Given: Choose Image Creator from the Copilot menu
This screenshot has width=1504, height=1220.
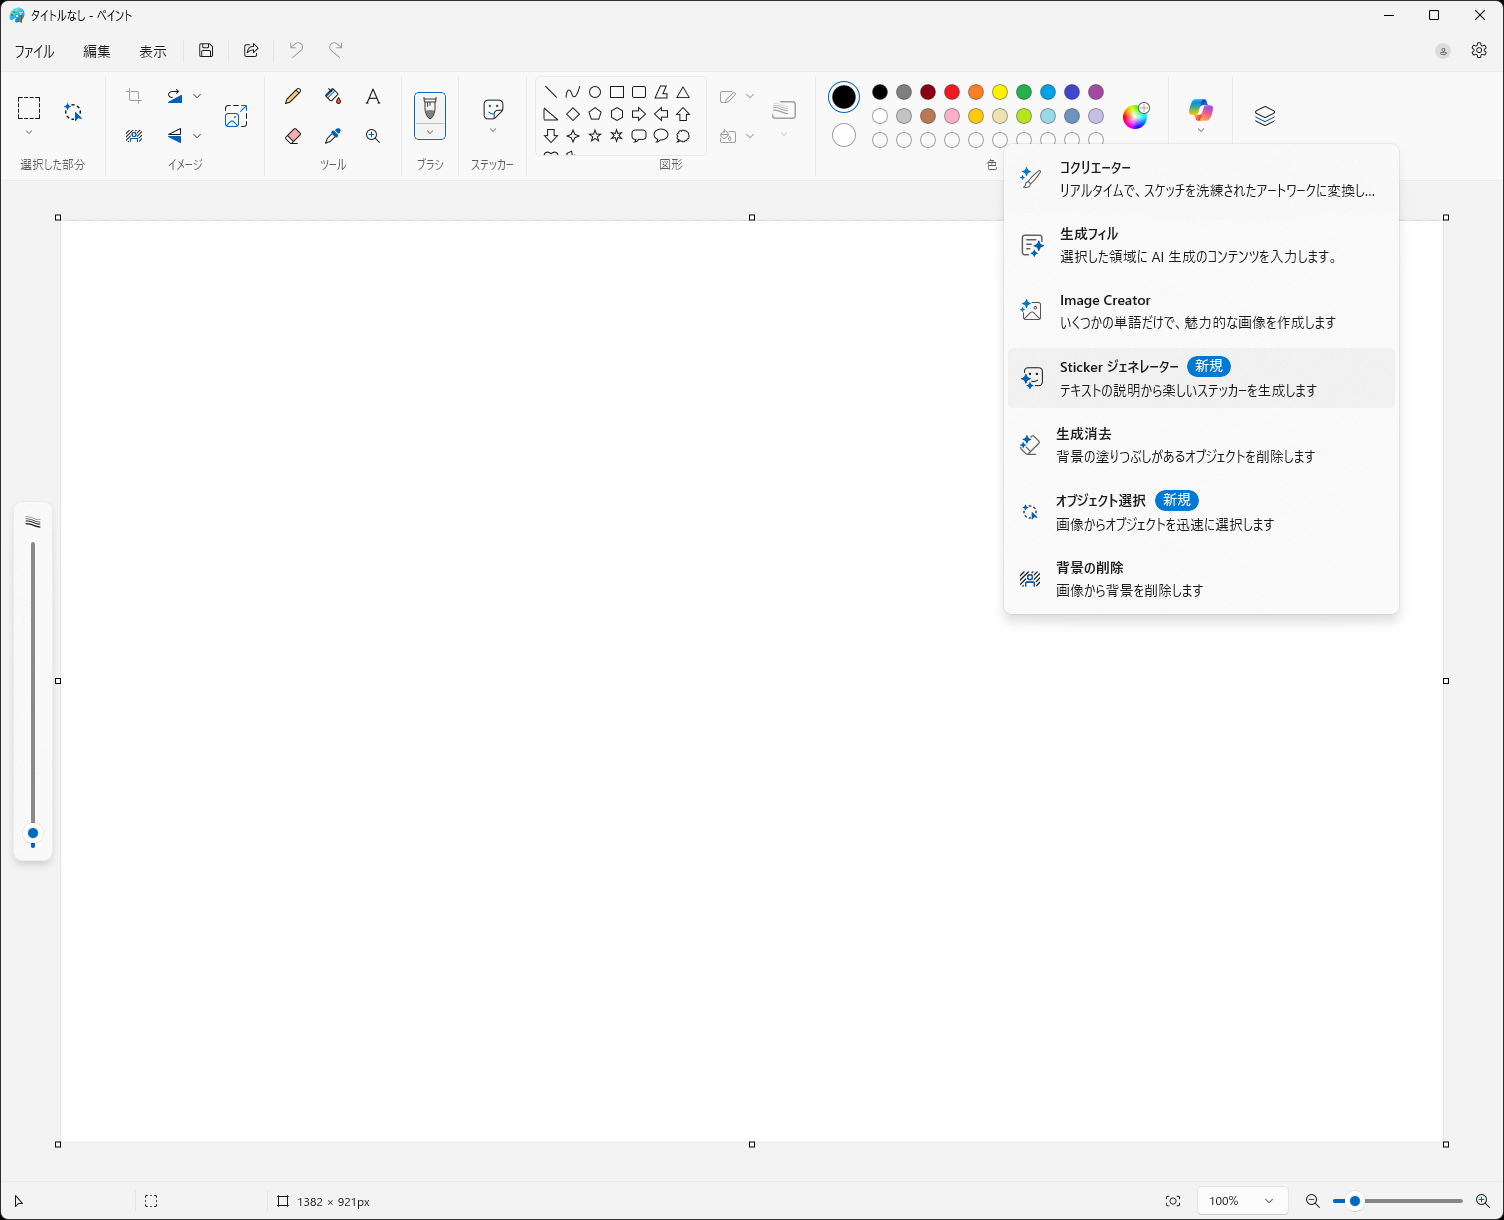Looking at the screenshot, I should click(x=1201, y=311).
